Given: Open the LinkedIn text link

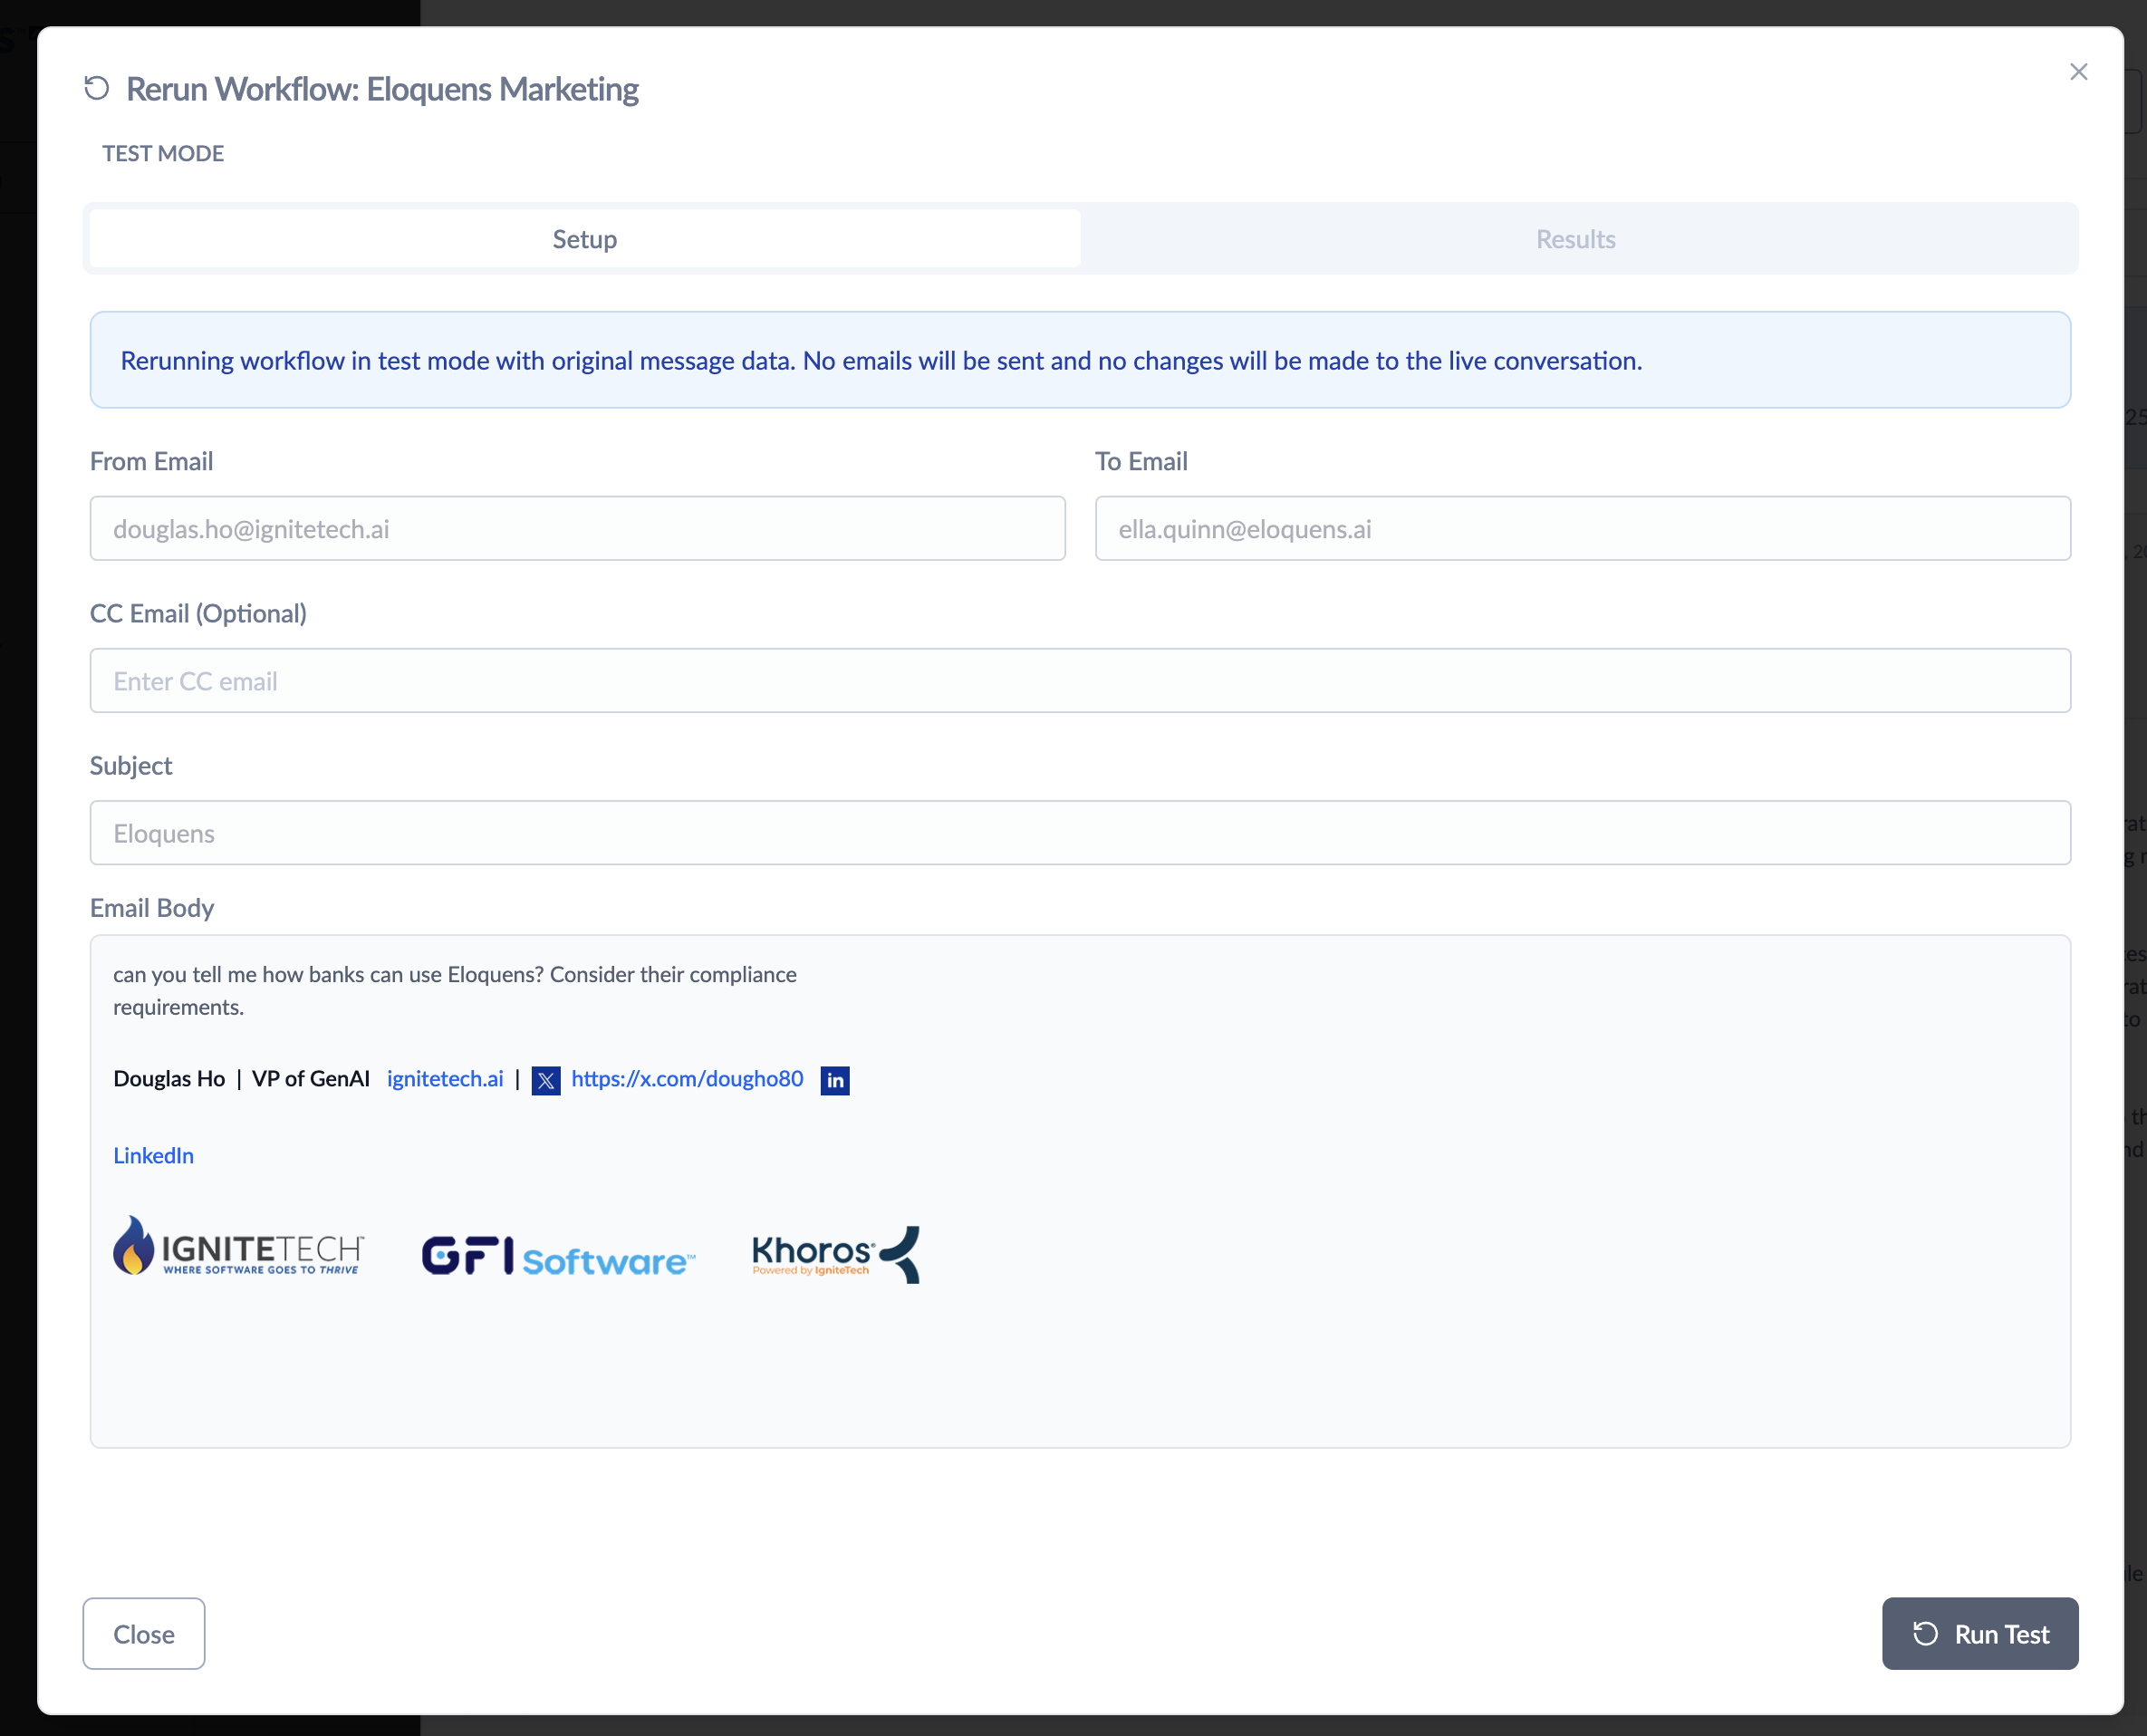Looking at the screenshot, I should point(153,1156).
